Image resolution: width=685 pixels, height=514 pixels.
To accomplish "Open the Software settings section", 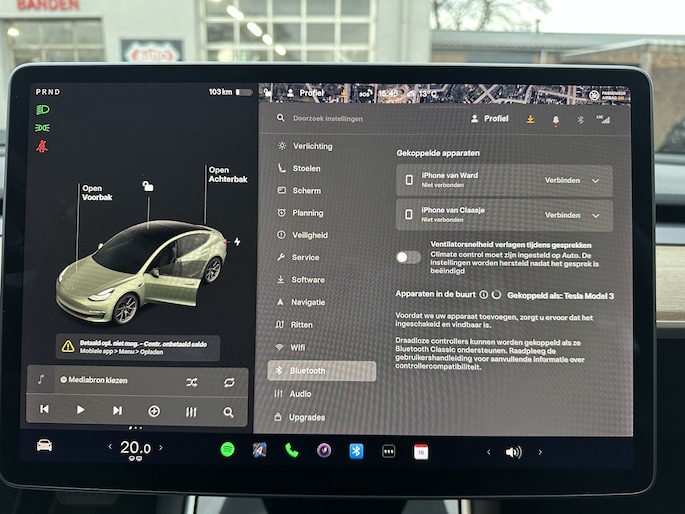I will [x=307, y=280].
